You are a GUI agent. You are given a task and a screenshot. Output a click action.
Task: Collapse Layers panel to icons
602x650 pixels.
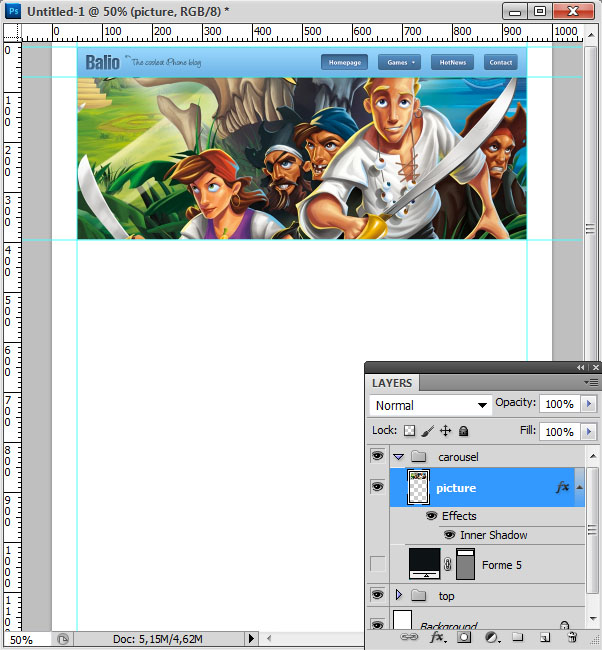(580, 367)
